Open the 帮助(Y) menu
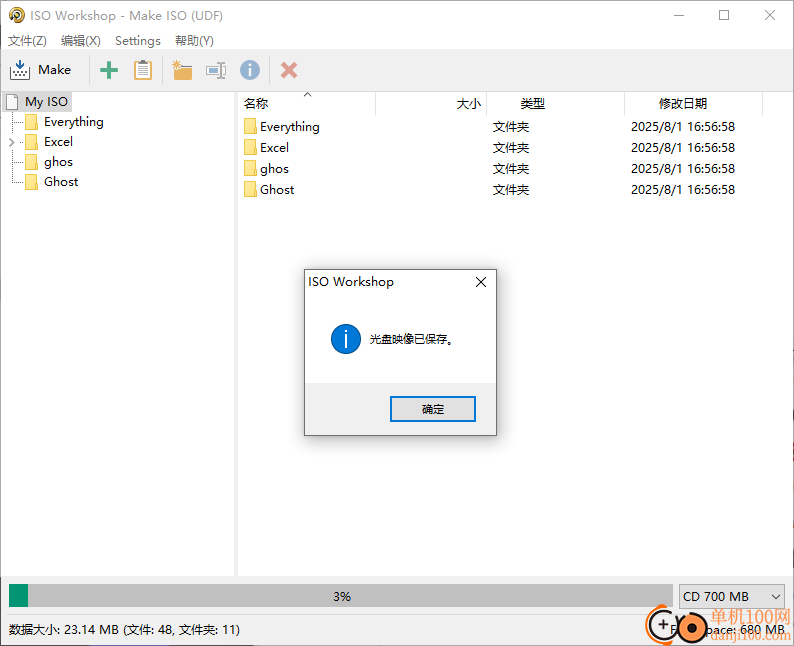 click(x=194, y=41)
